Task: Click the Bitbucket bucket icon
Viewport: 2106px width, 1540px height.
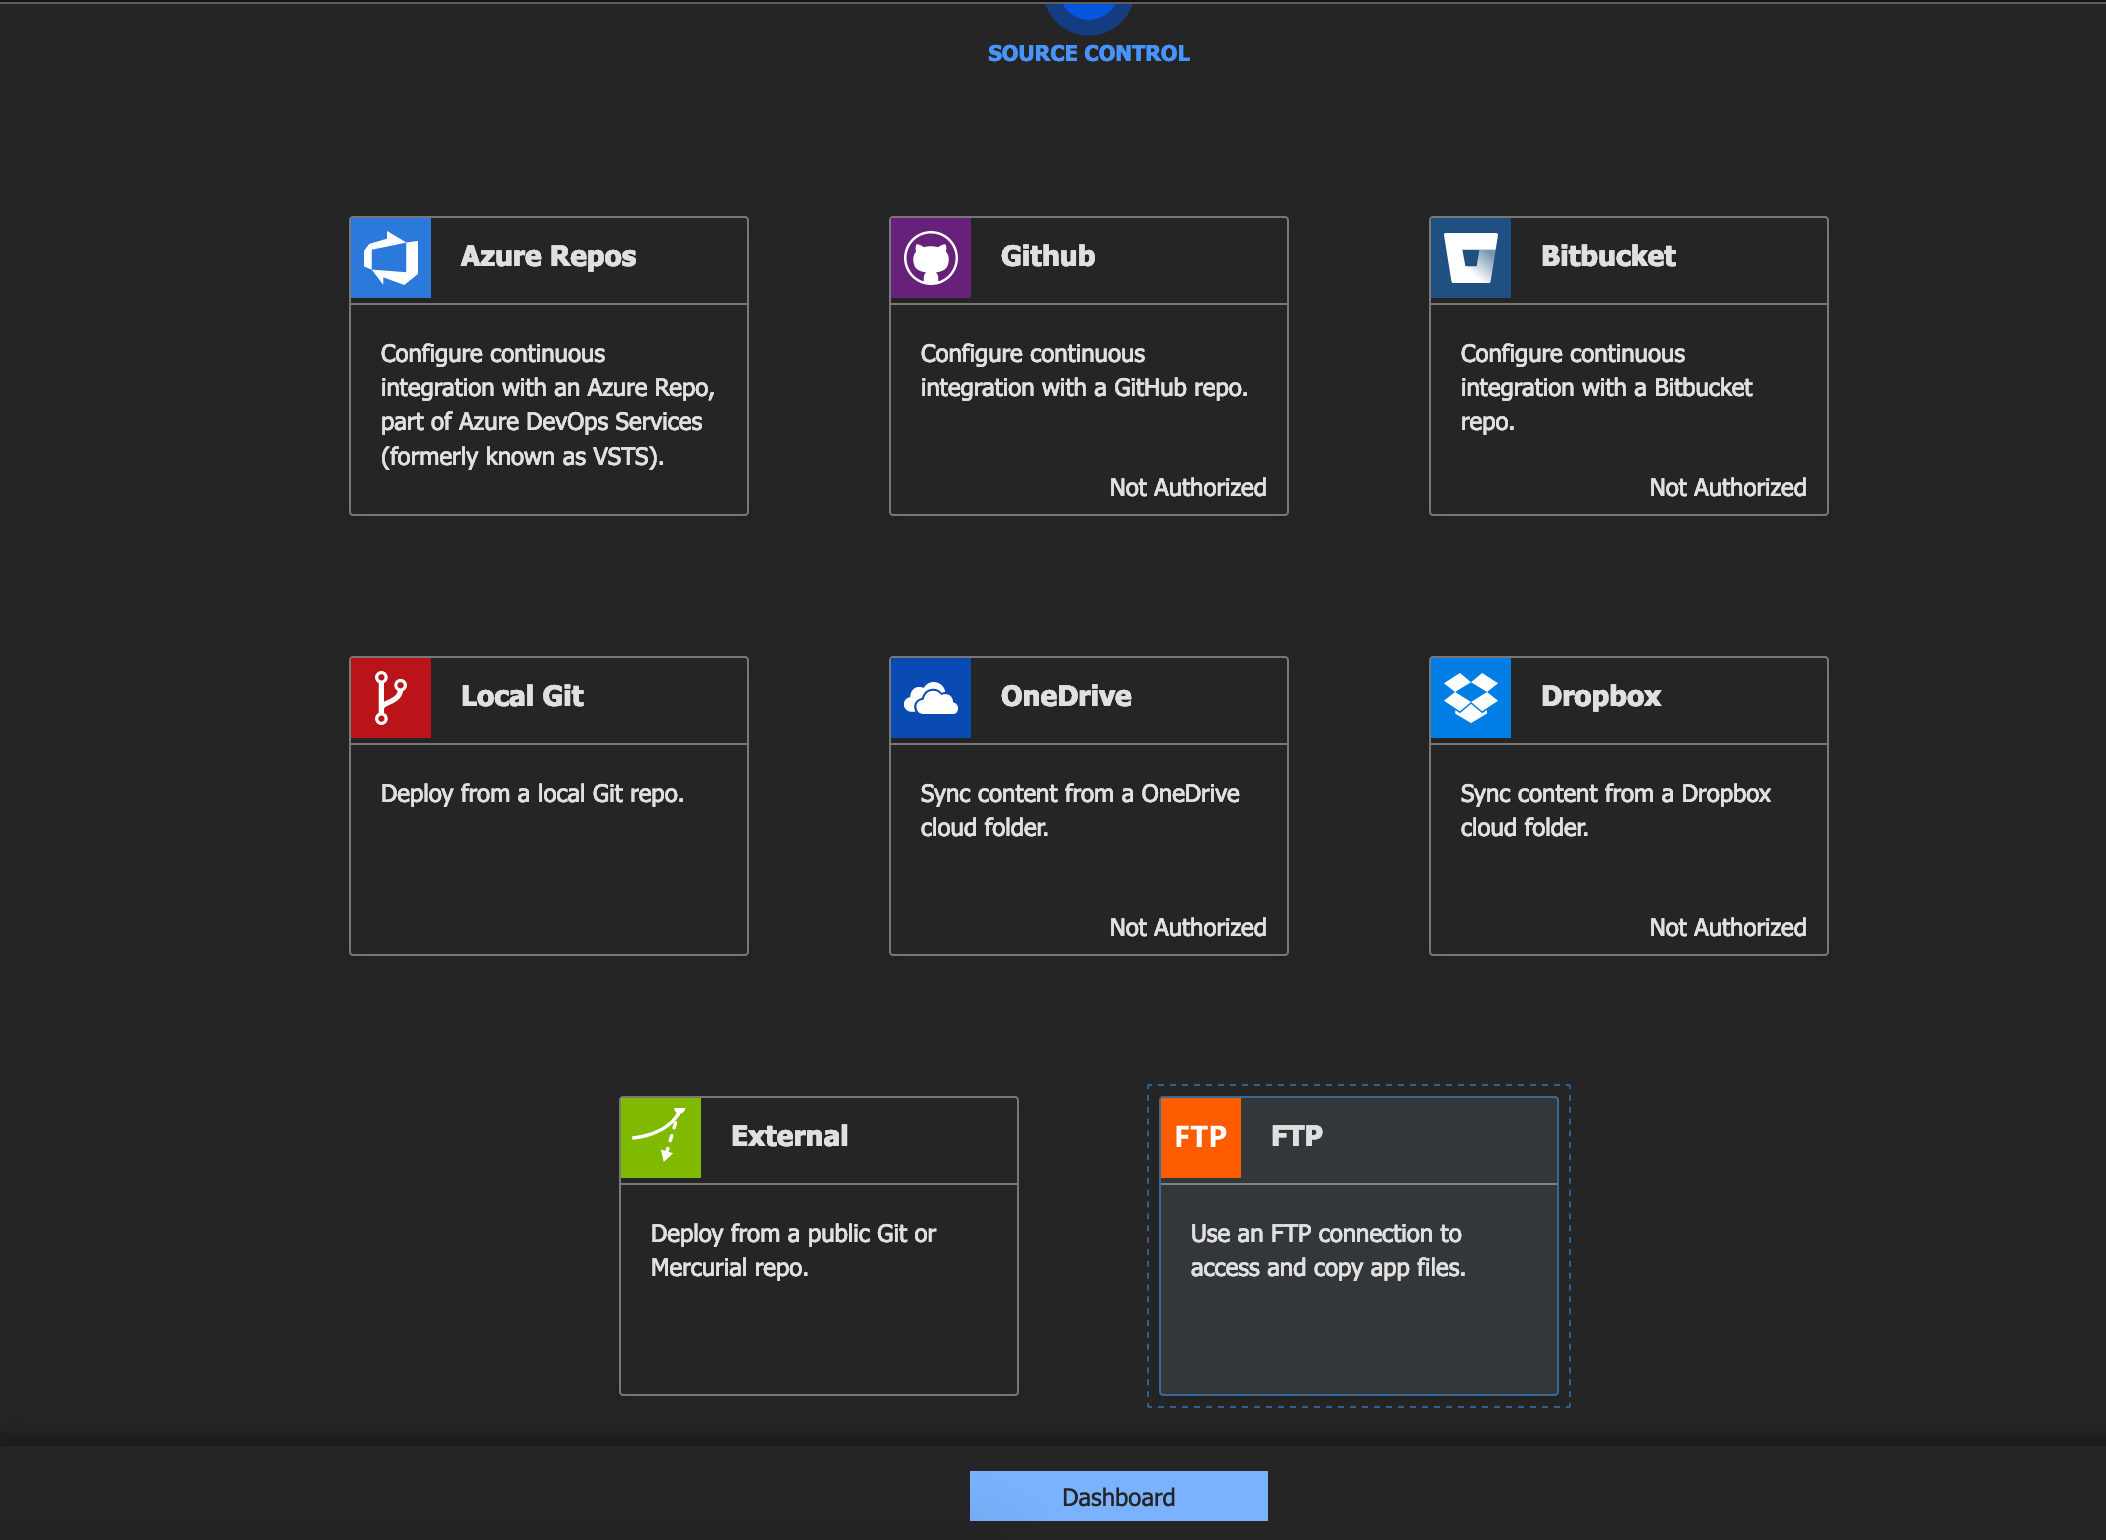Action: [x=1471, y=258]
